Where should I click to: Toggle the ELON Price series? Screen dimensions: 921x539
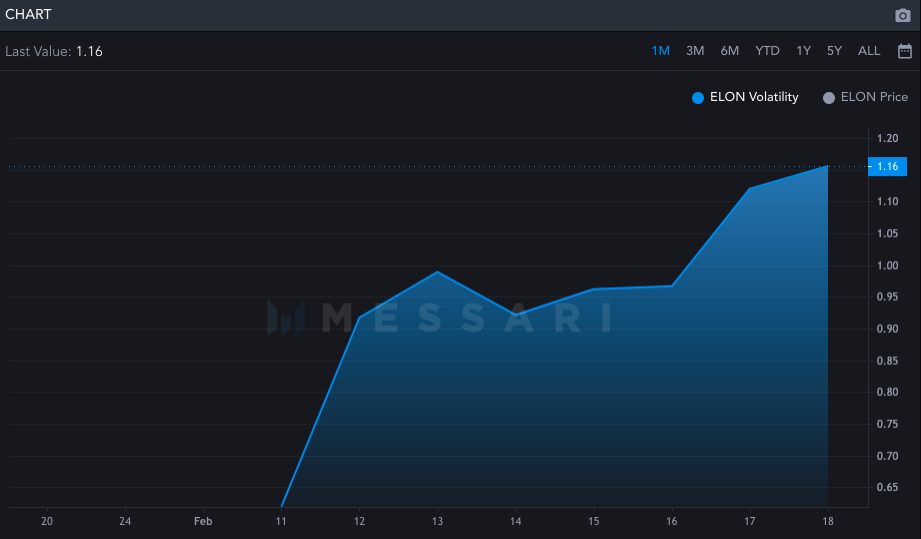865,97
